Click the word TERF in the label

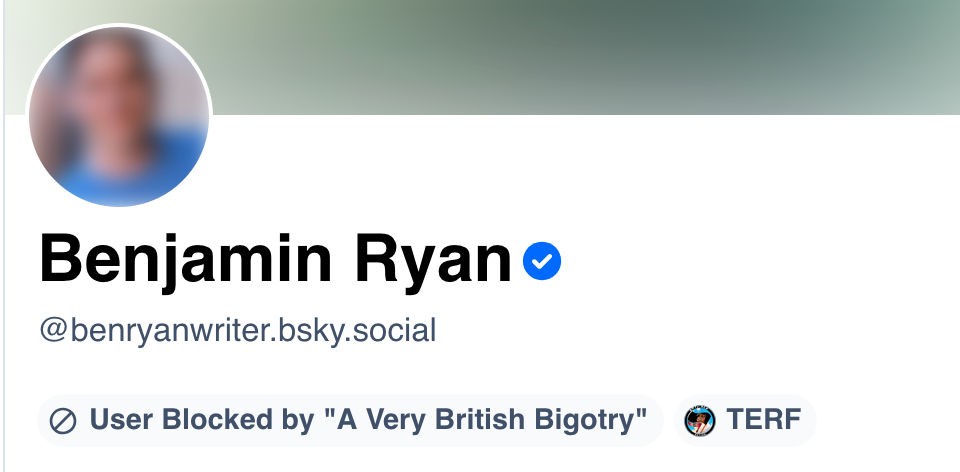point(763,421)
